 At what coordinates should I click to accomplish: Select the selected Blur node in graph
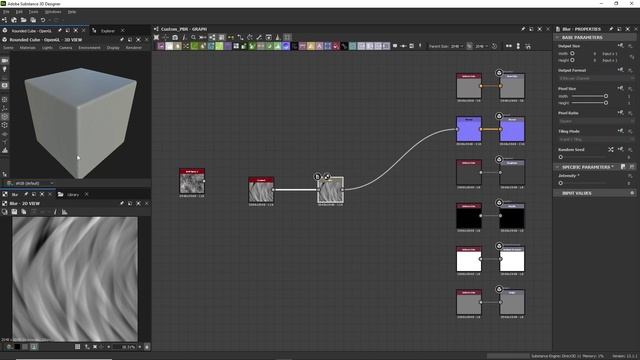click(331, 190)
